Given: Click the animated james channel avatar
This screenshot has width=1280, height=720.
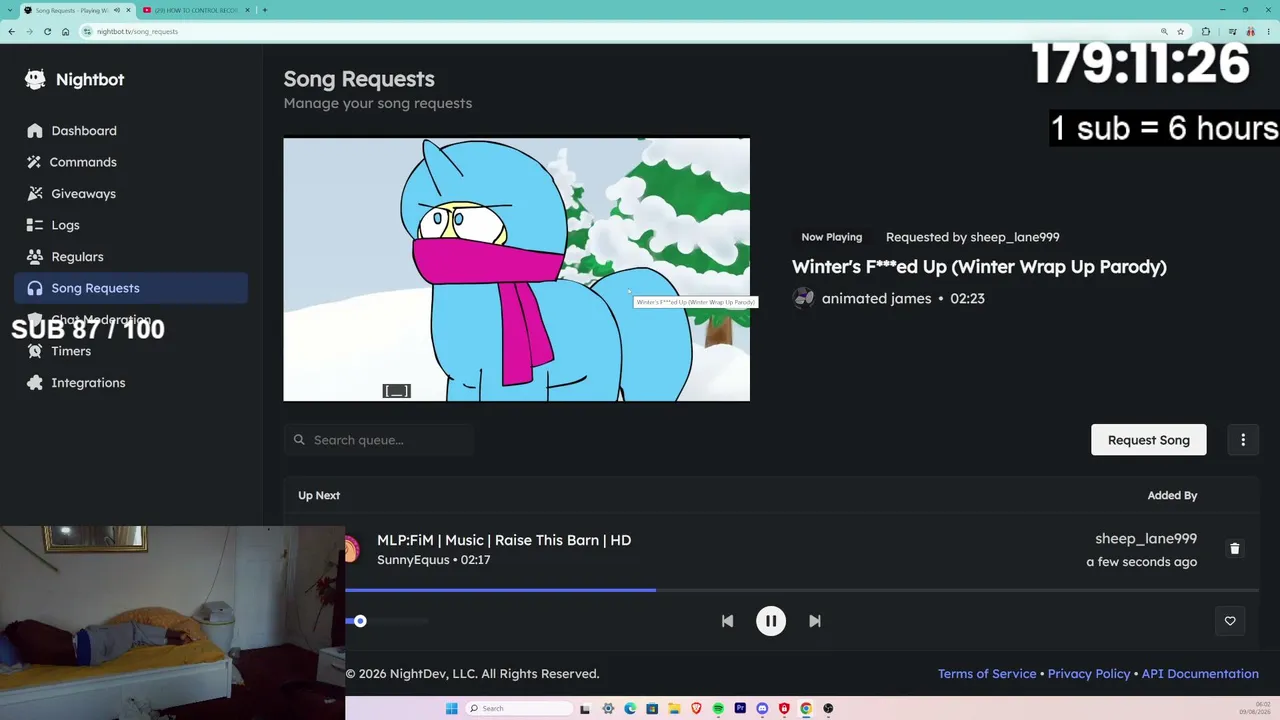Looking at the screenshot, I should click(803, 298).
